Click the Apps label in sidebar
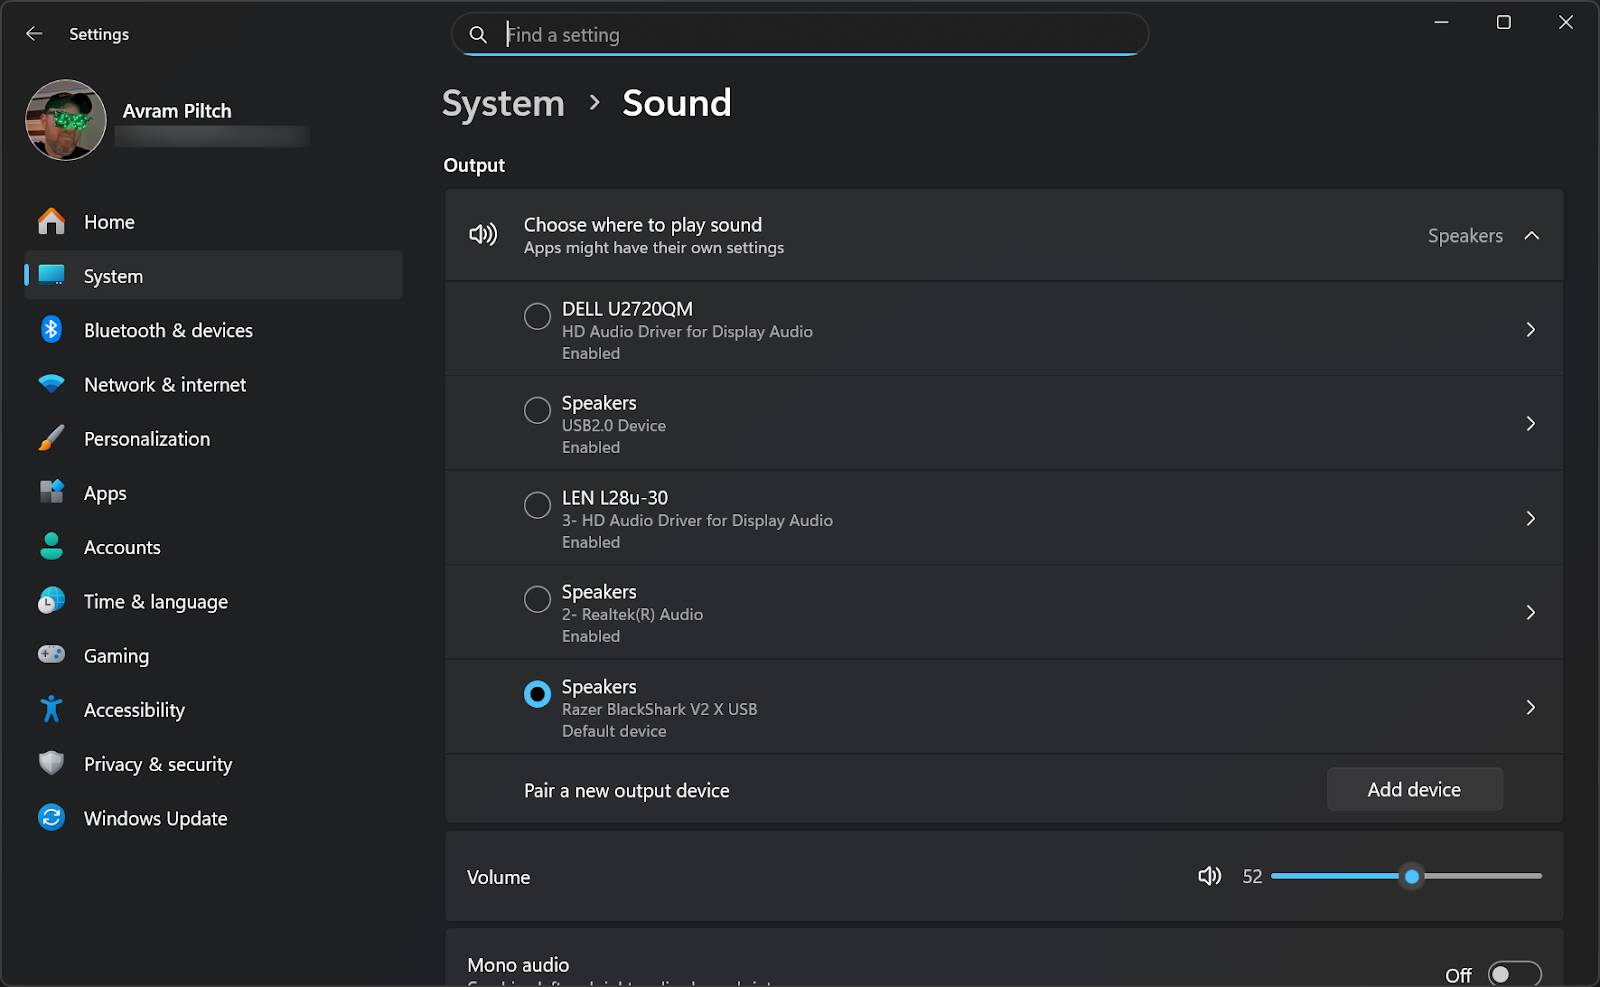Image resolution: width=1600 pixels, height=987 pixels. [x=105, y=493]
